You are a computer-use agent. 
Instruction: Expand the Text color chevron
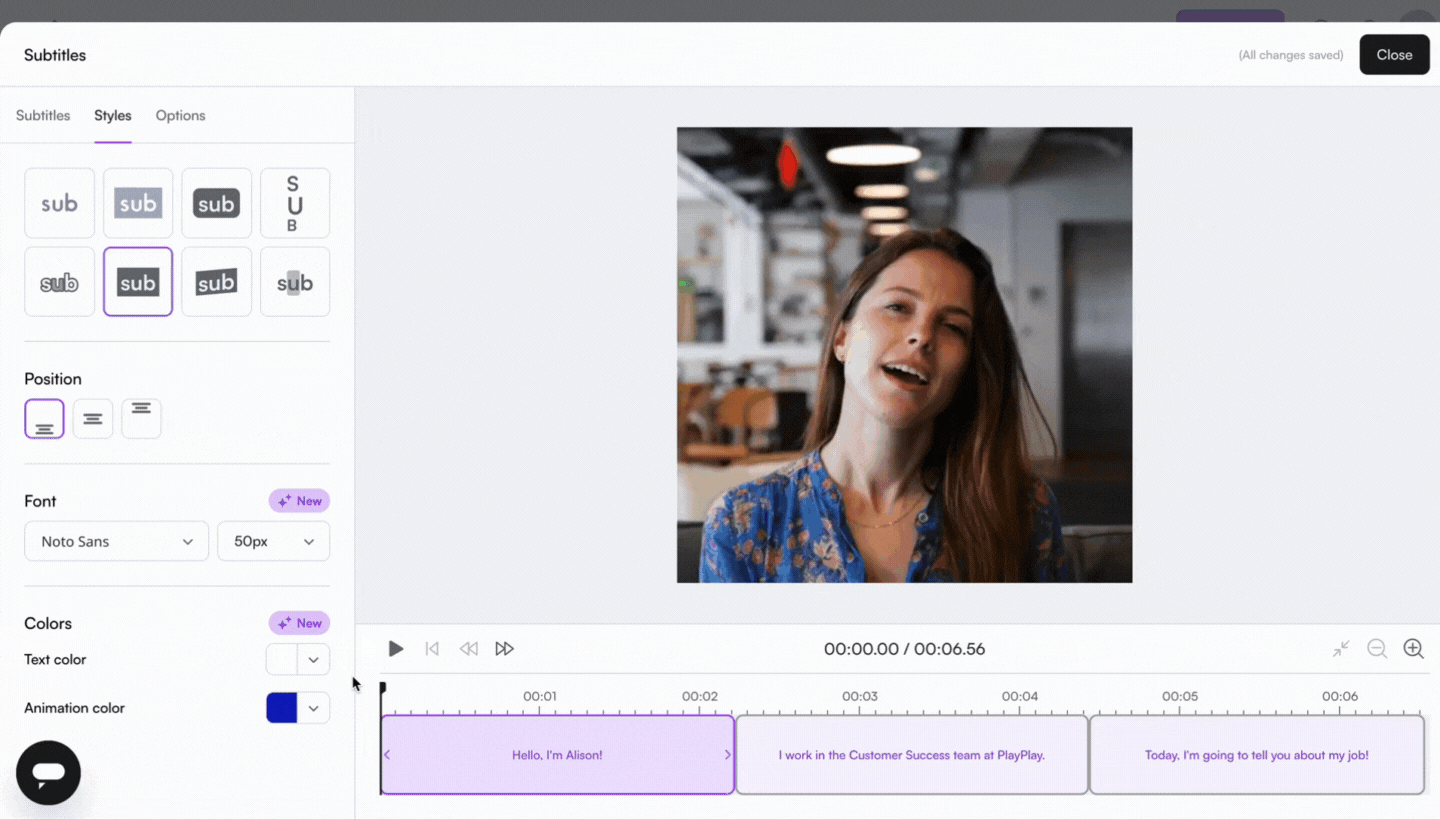pos(314,659)
